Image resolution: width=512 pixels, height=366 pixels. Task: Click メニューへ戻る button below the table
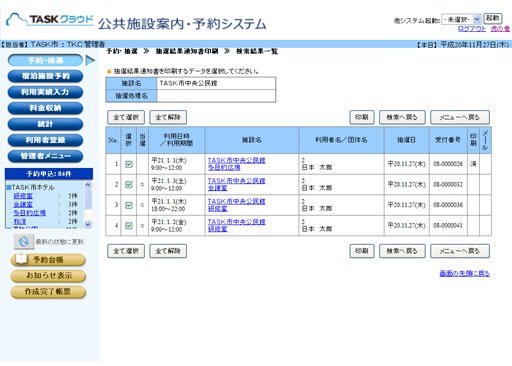pyautogui.click(x=460, y=251)
